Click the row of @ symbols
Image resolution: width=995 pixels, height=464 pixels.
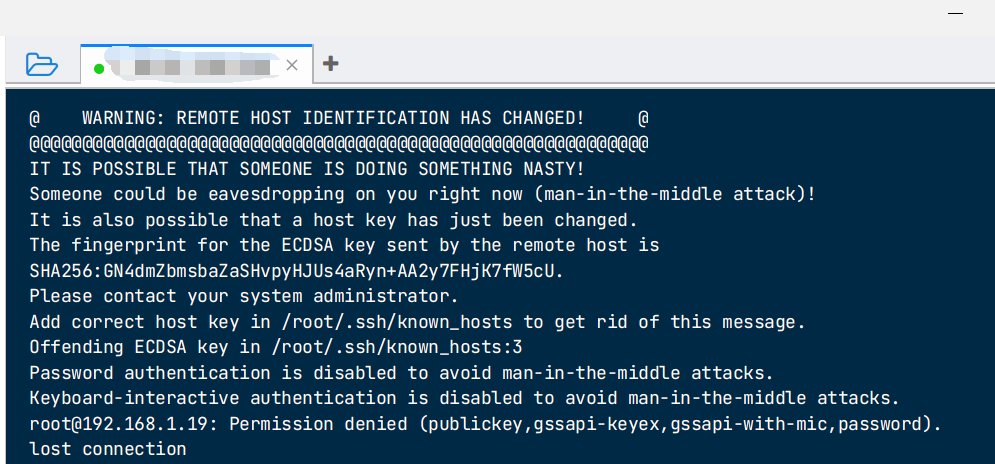pyautogui.click(x=339, y=143)
